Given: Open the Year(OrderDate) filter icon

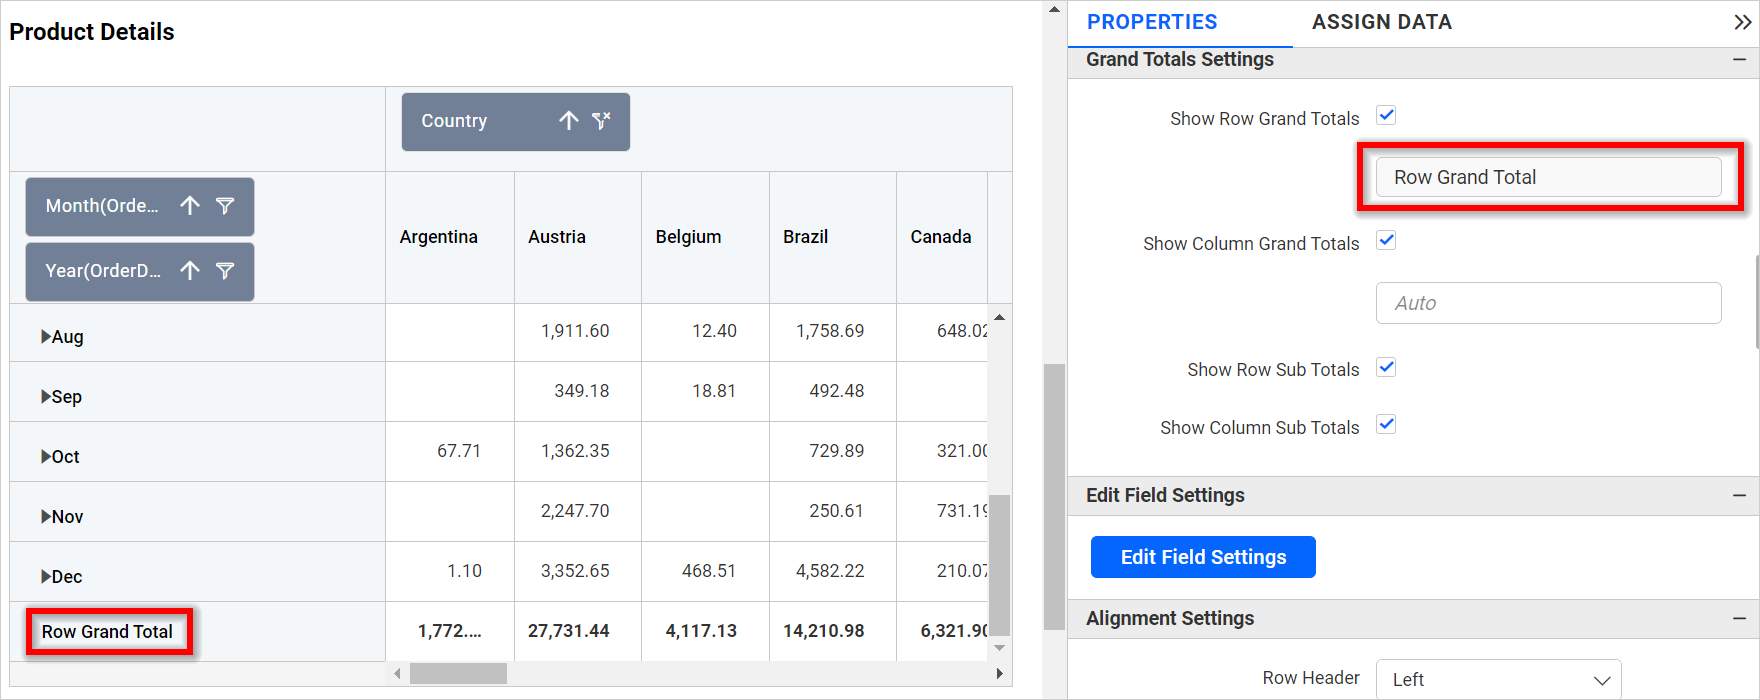Looking at the screenshot, I should (x=225, y=271).
